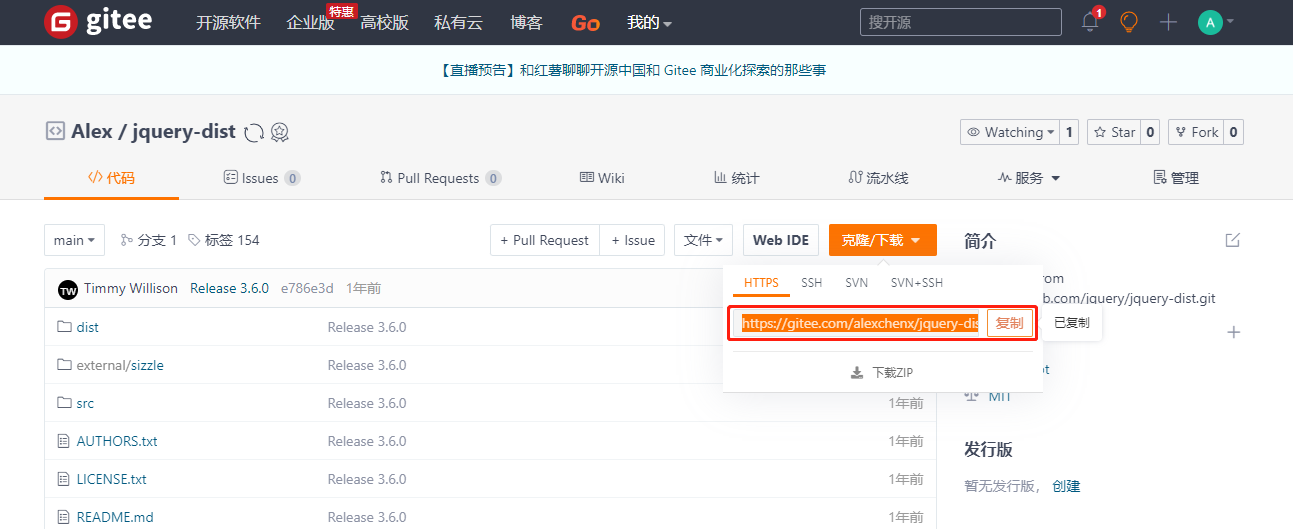Viewport: 1293px width, 529px height.
Task: Click the Gitee logo
Action: pyautogui.click(x=98, y=22)
